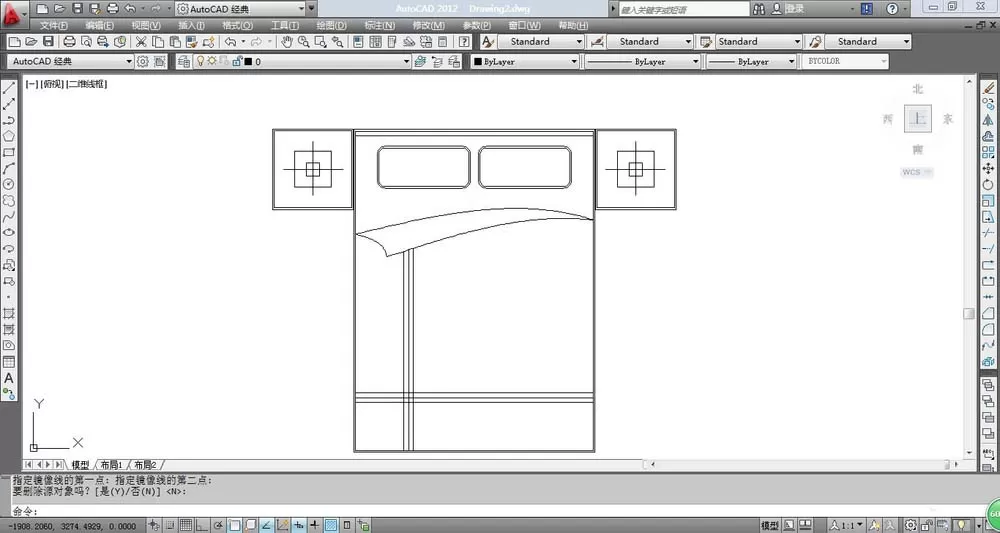Click the Plot printer icon
This screenshot has width=1000, height=533.
click(x=70, y=42)
